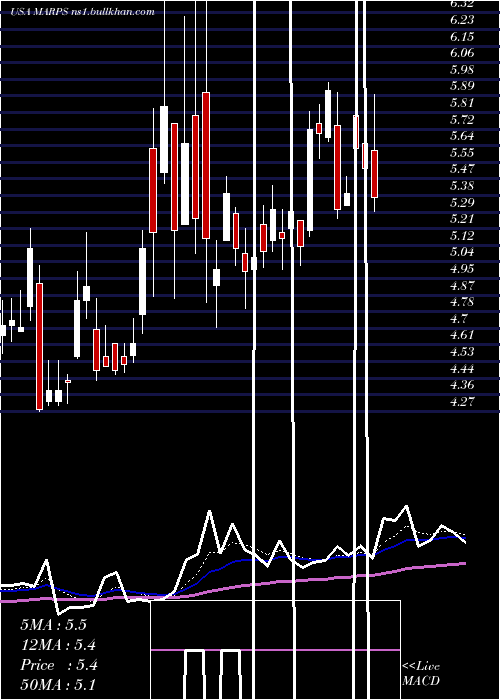
Task: Select the 5.47 price axis label
Action: 462,169
